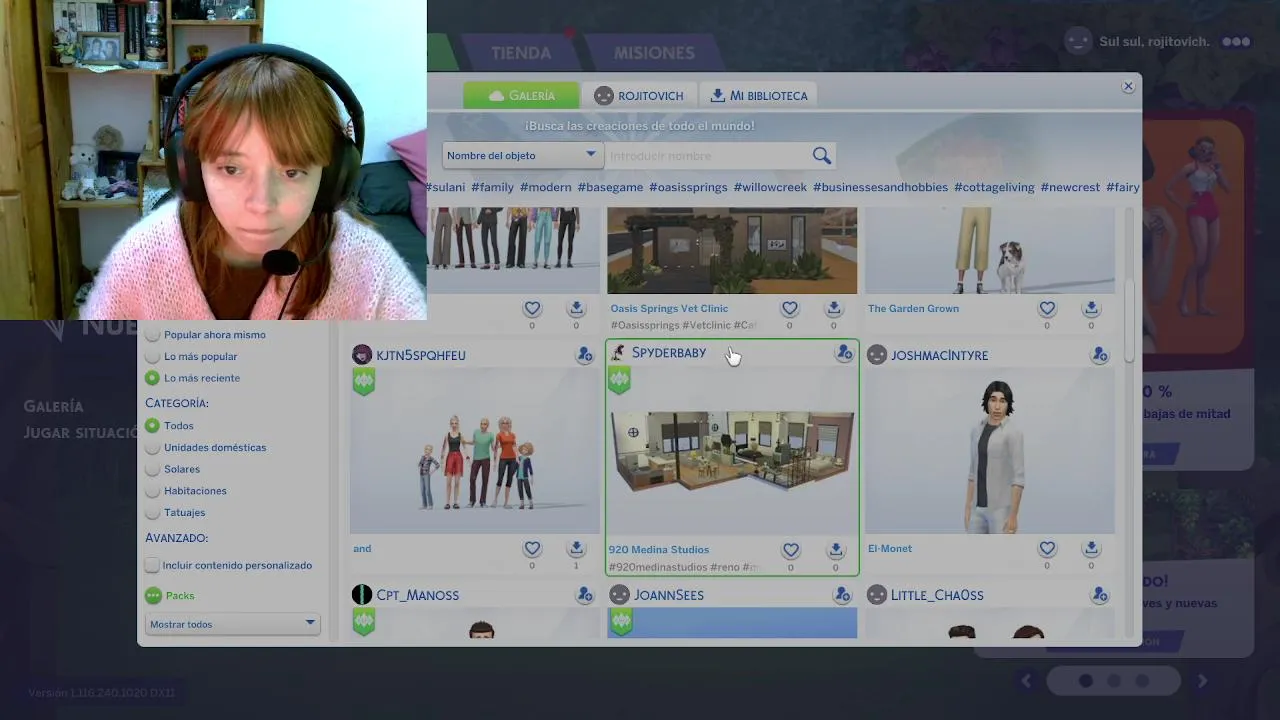Click the 'Introducir nombre' search field
The height and width of the screenshot is (720, 1280).
708,156
